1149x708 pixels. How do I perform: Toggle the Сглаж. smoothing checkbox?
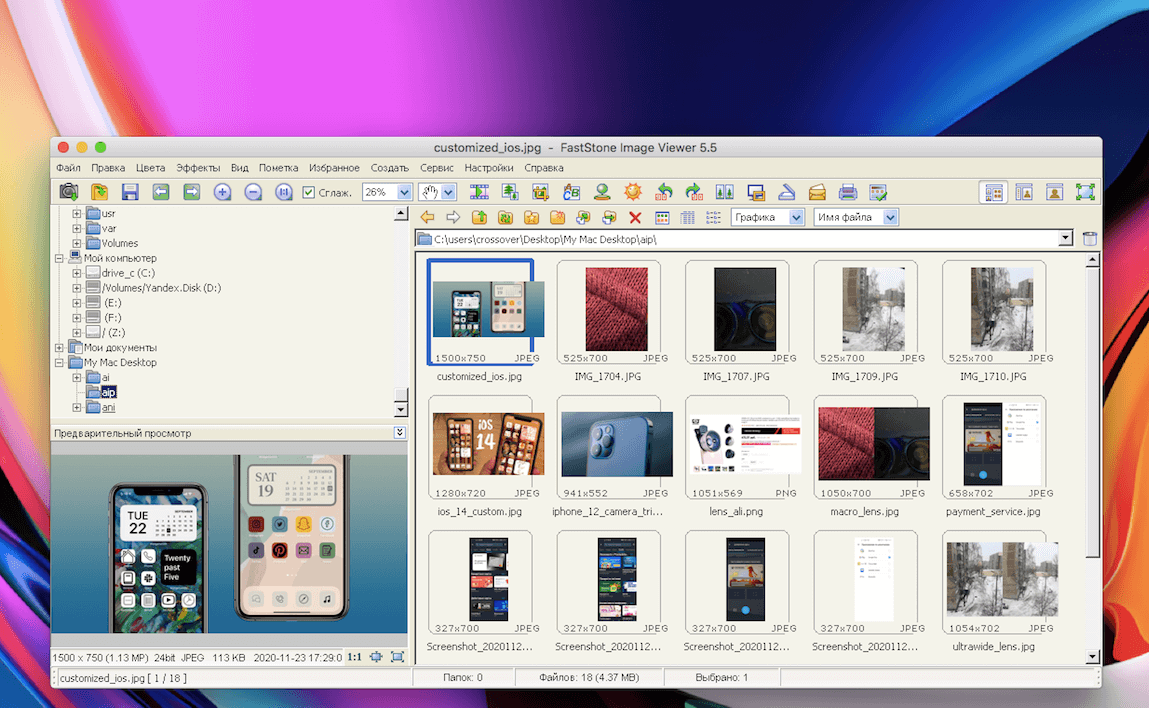point(309,193)
